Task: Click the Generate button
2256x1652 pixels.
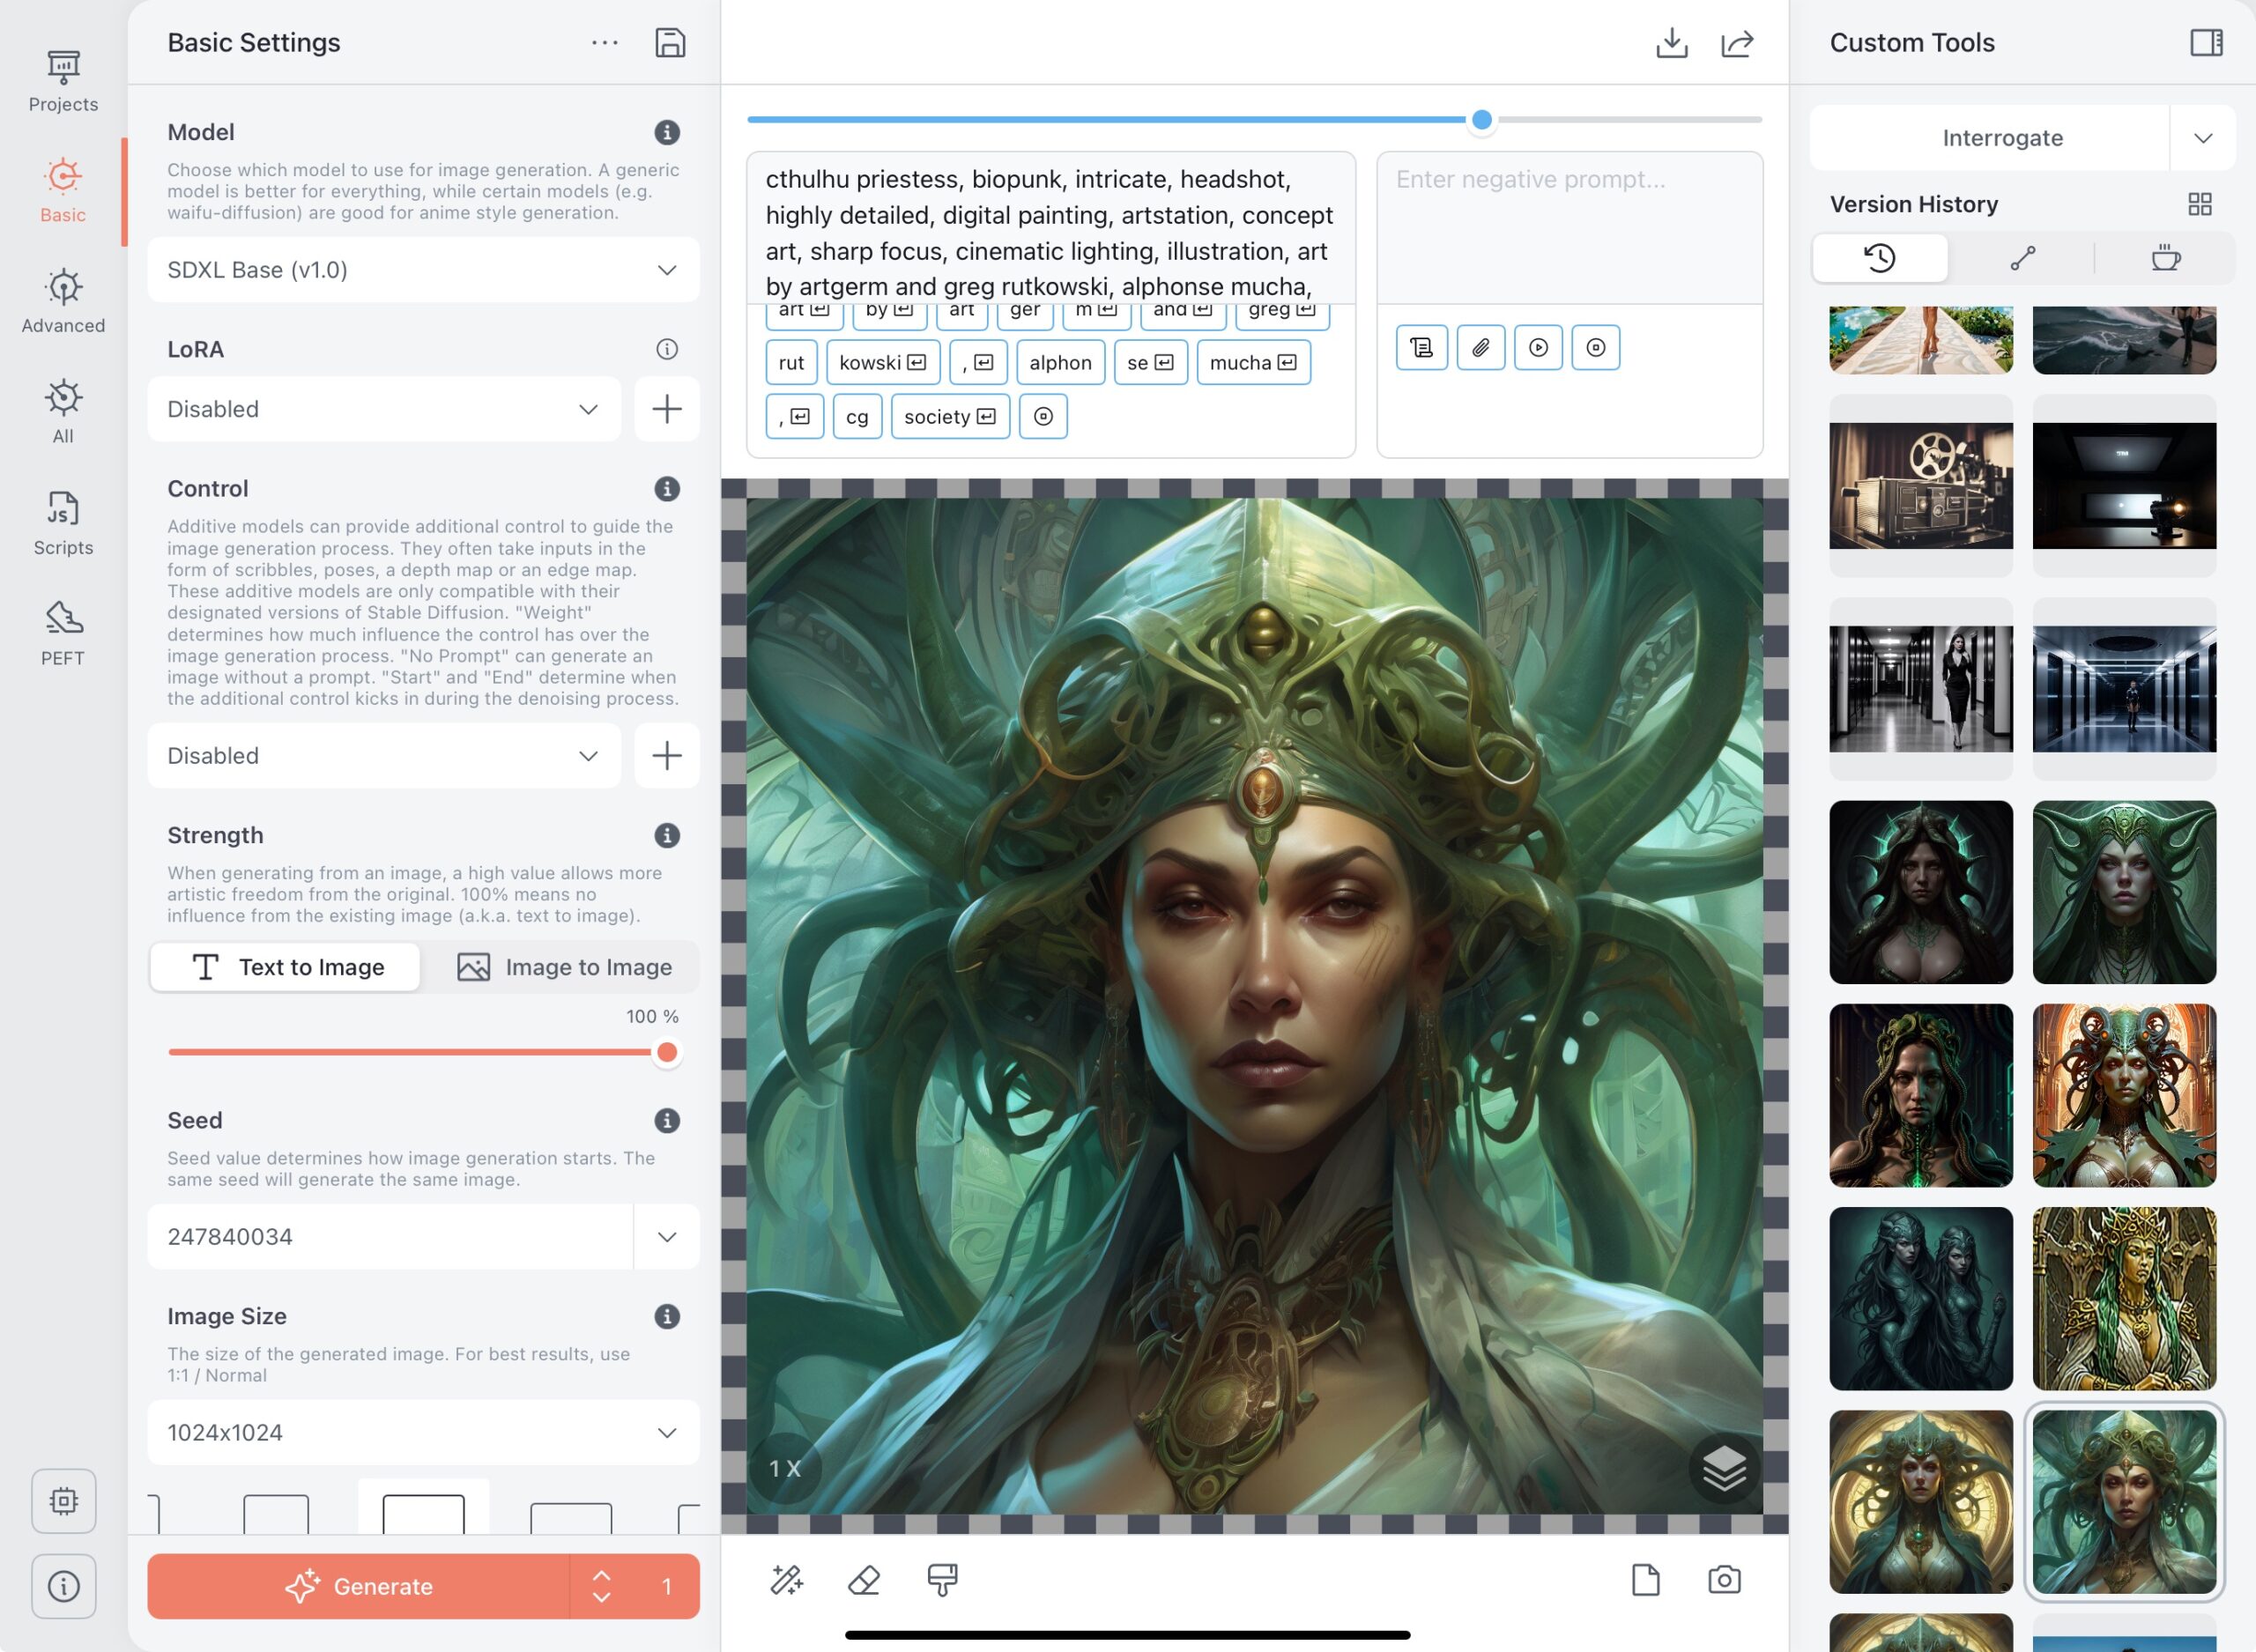Action: (x=358, y=1586)
